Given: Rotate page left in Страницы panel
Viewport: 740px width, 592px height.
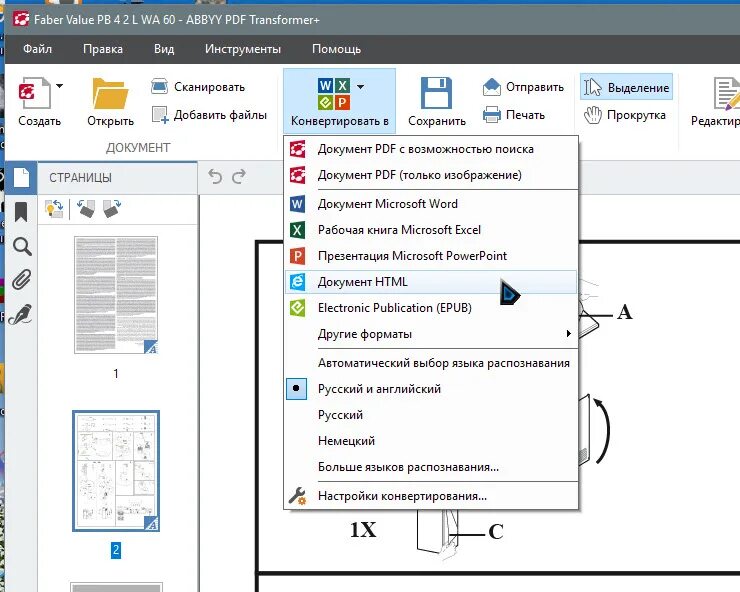Looking at the screenshot, I should pos(86,208).
